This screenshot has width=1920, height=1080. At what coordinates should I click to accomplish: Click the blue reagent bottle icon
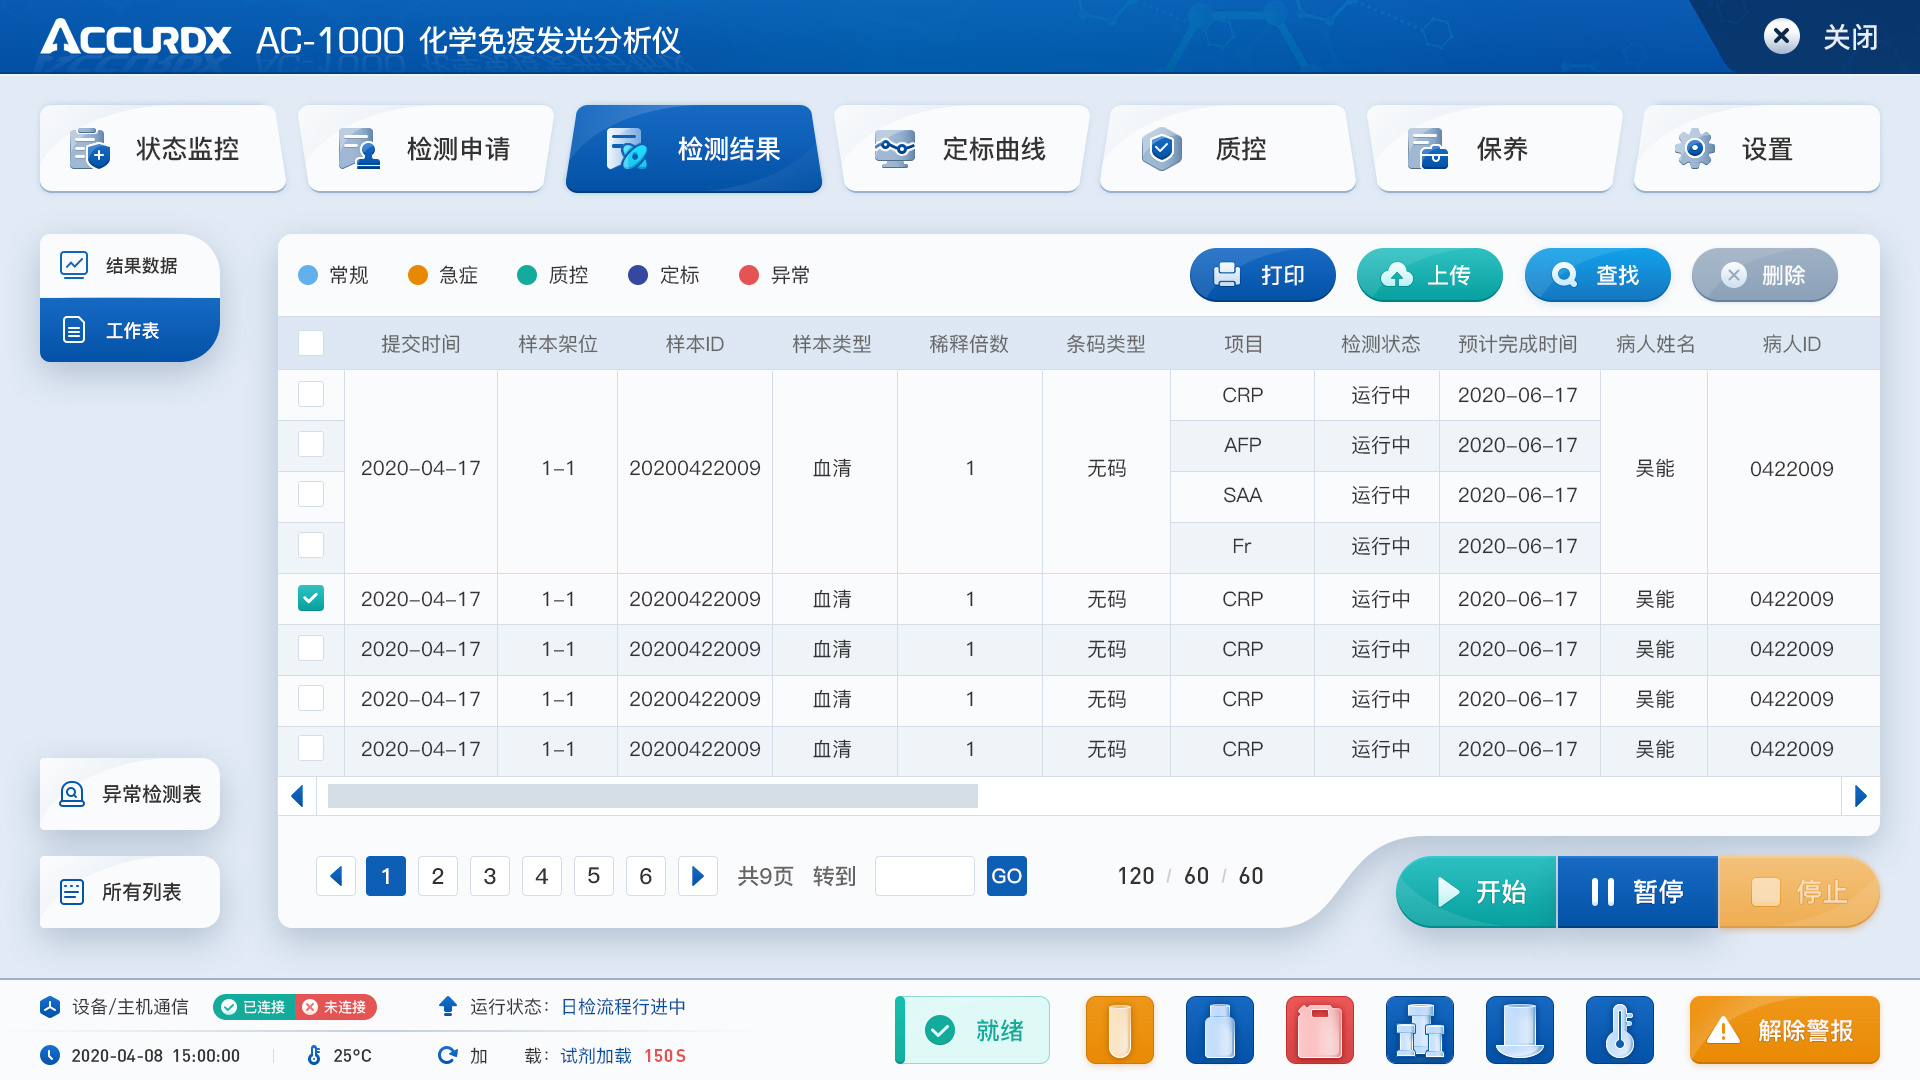click(x=1219, y=1029)
